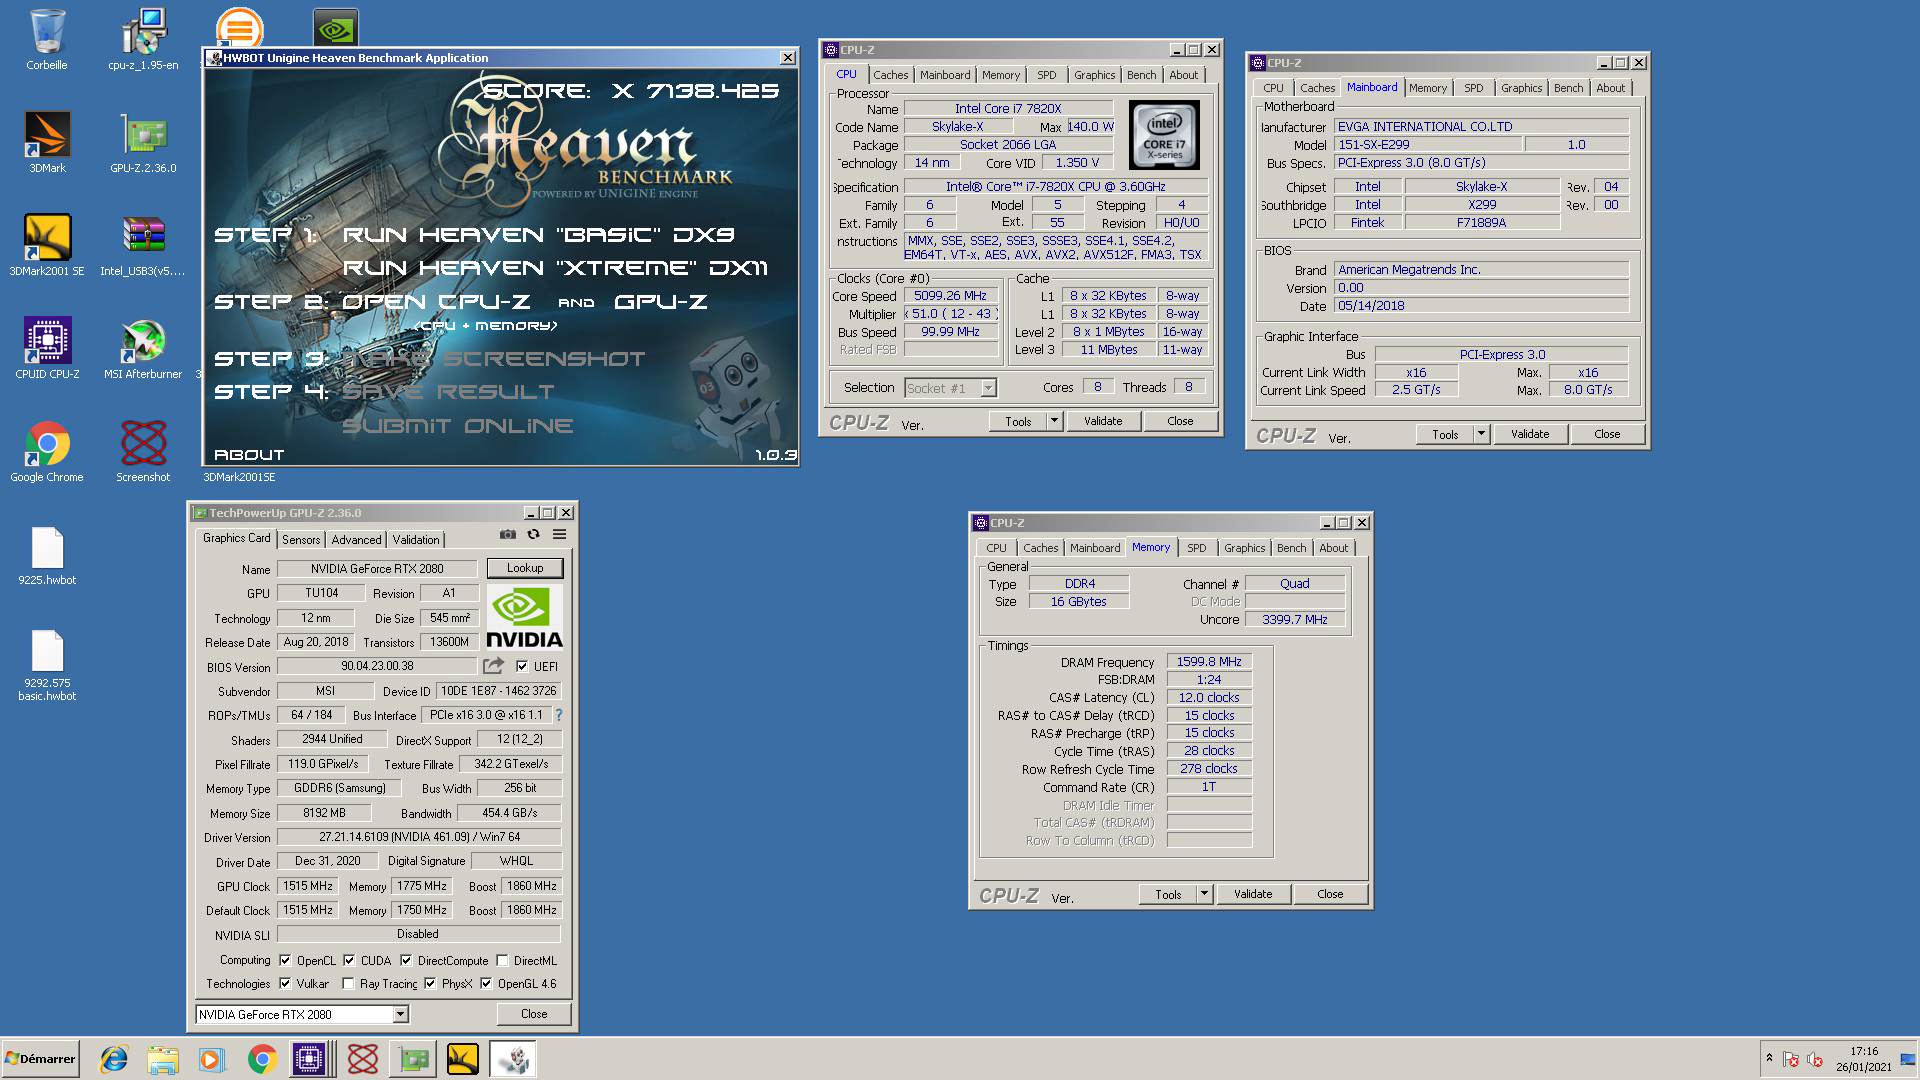
Task: Click Intel Core i7 logo in CPU-Z
Action: (x=1164, y=135)
